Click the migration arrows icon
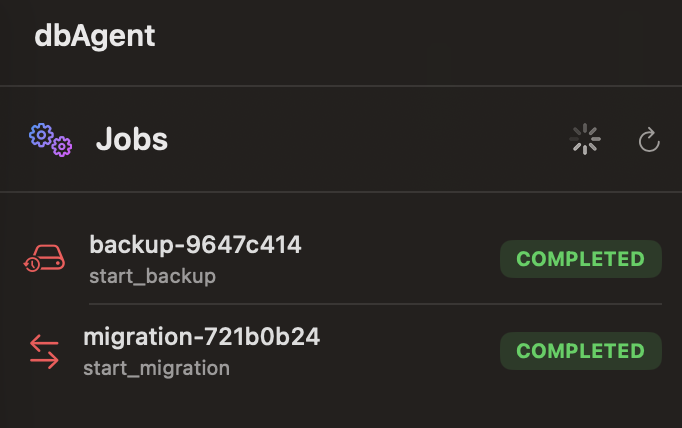The height and width of the screenshot is (428, 682). tap(44, 350)
